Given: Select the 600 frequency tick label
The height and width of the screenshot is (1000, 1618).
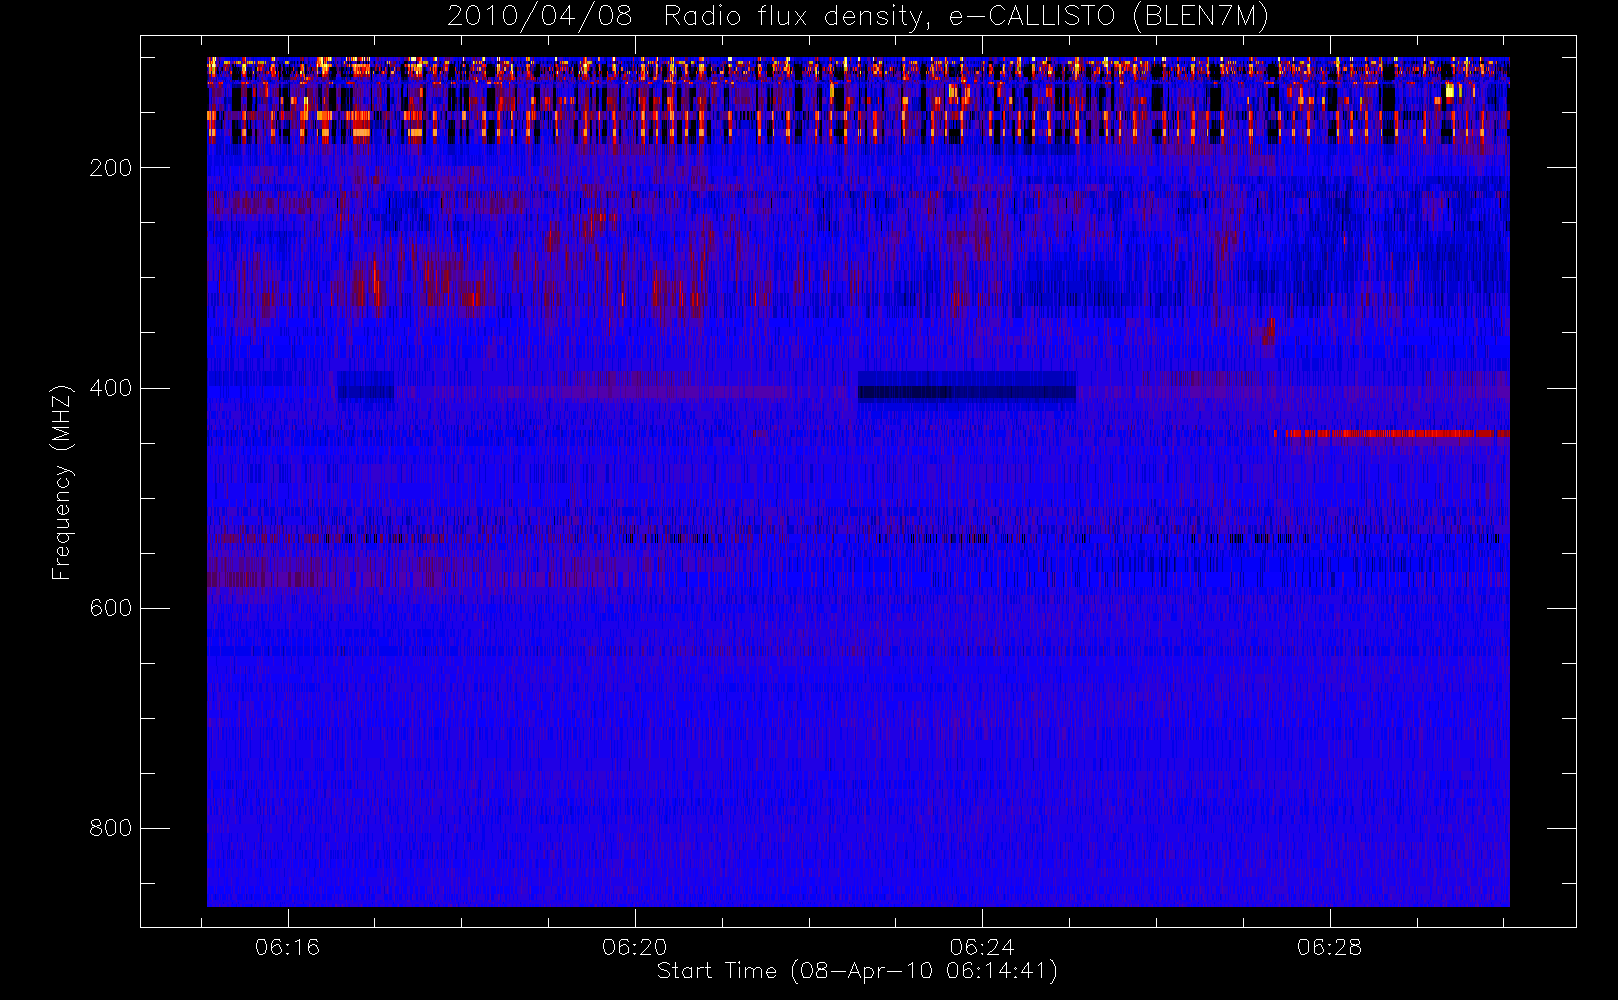Looking at the screenshot, I should 111,608.
